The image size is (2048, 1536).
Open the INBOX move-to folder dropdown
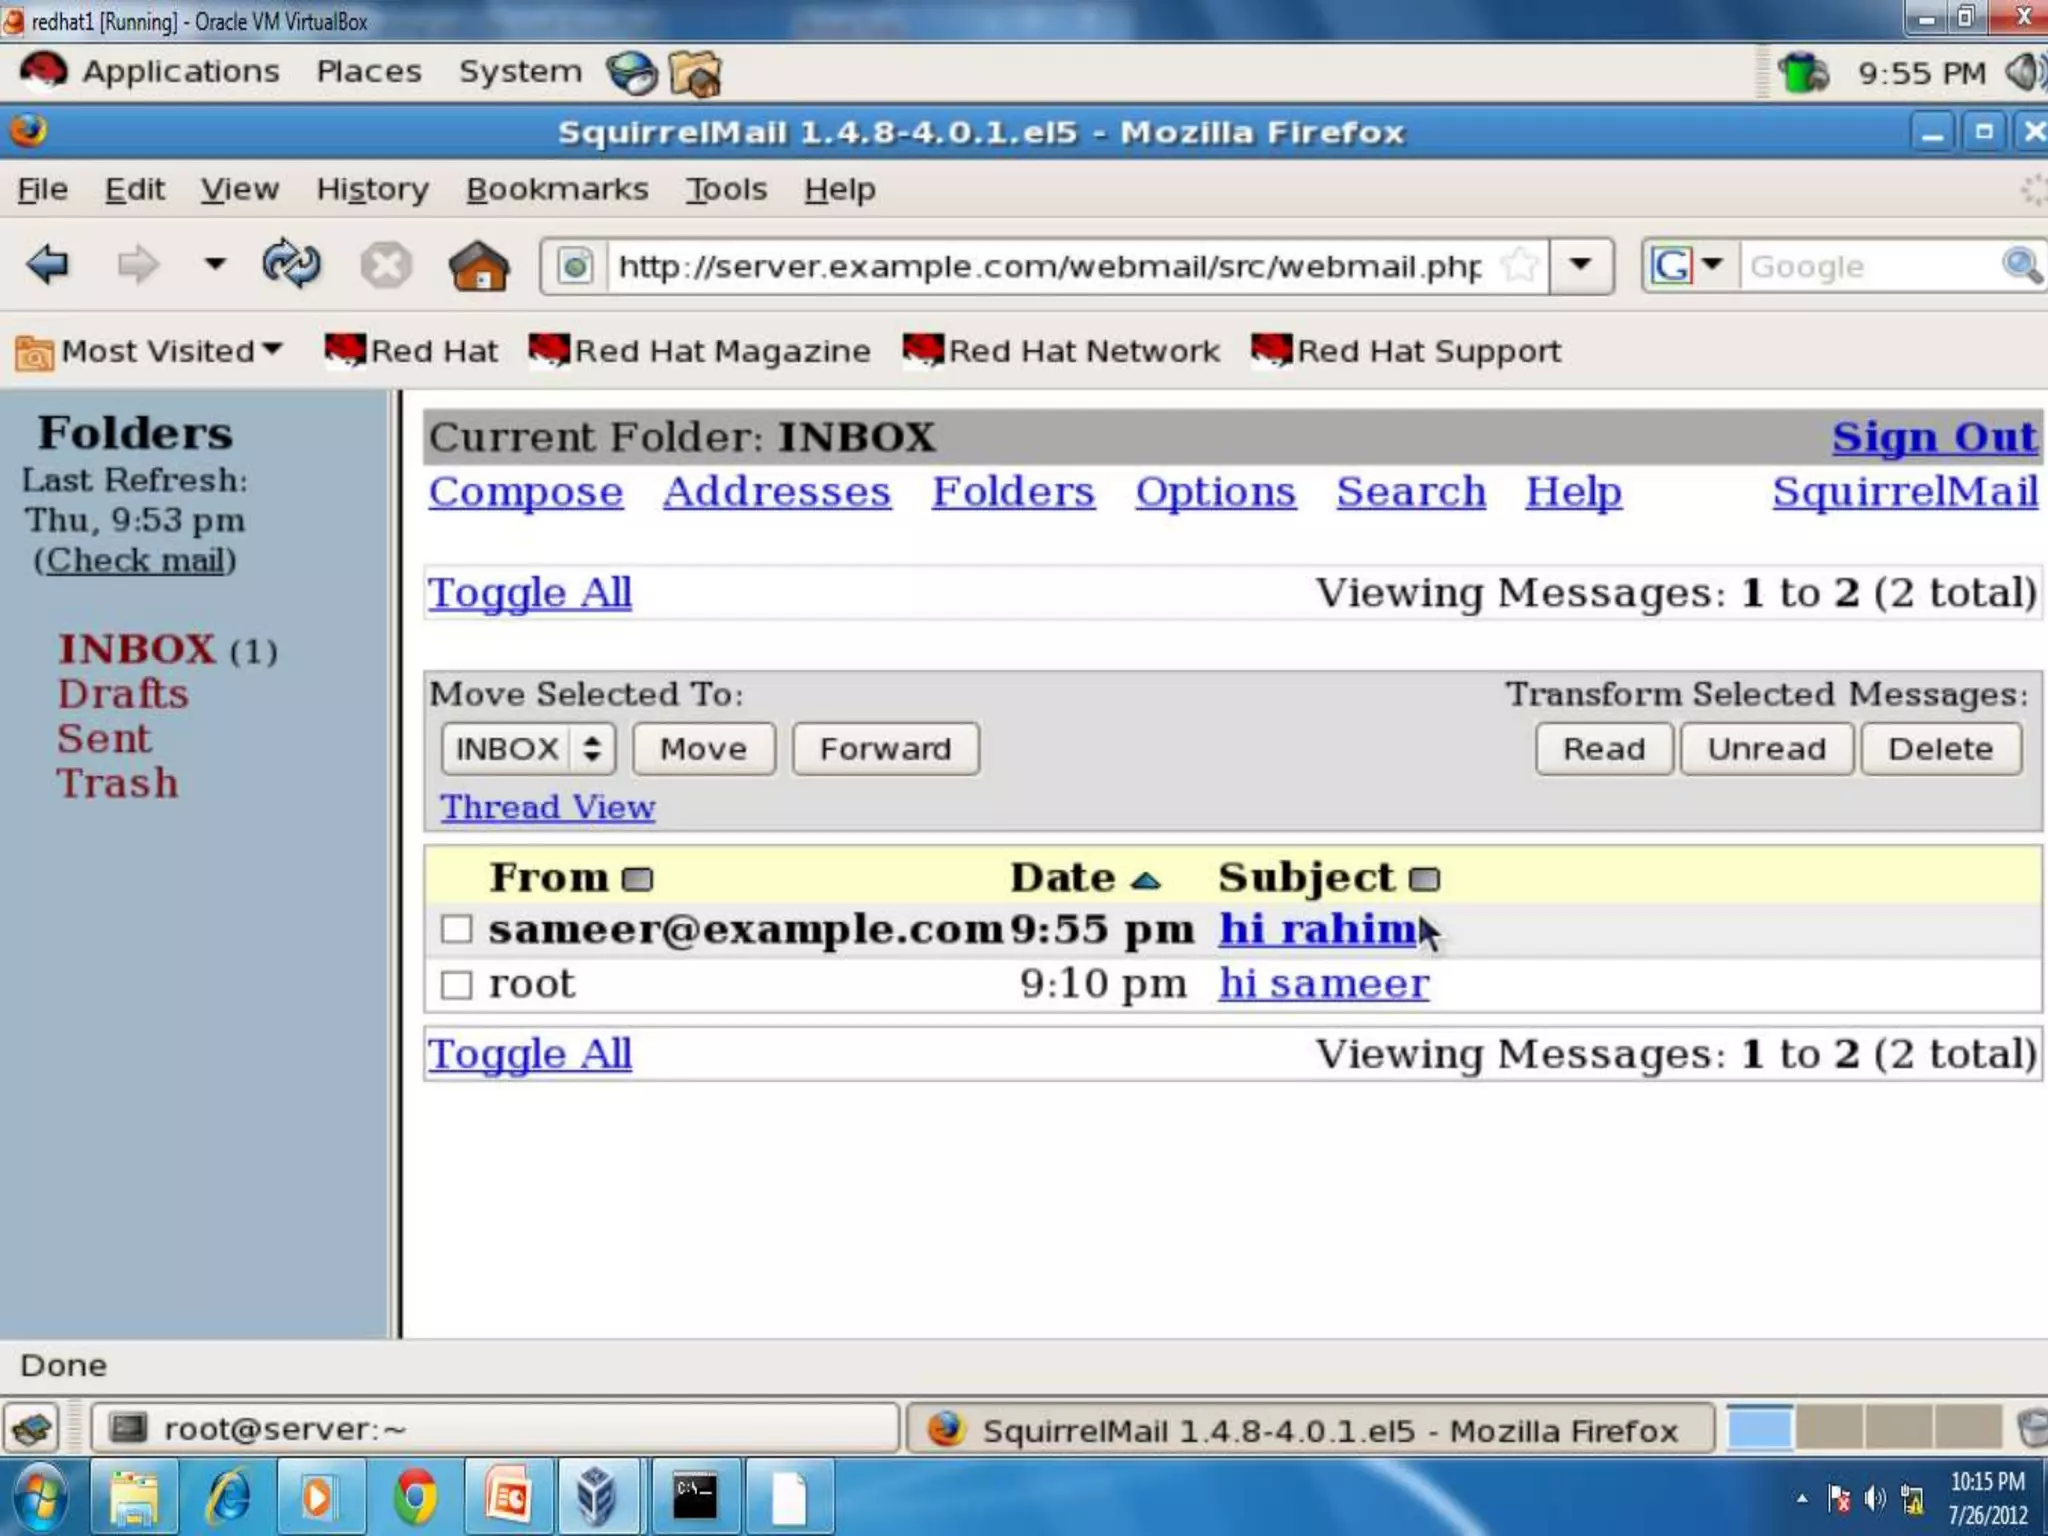click(x=528, y=749)
